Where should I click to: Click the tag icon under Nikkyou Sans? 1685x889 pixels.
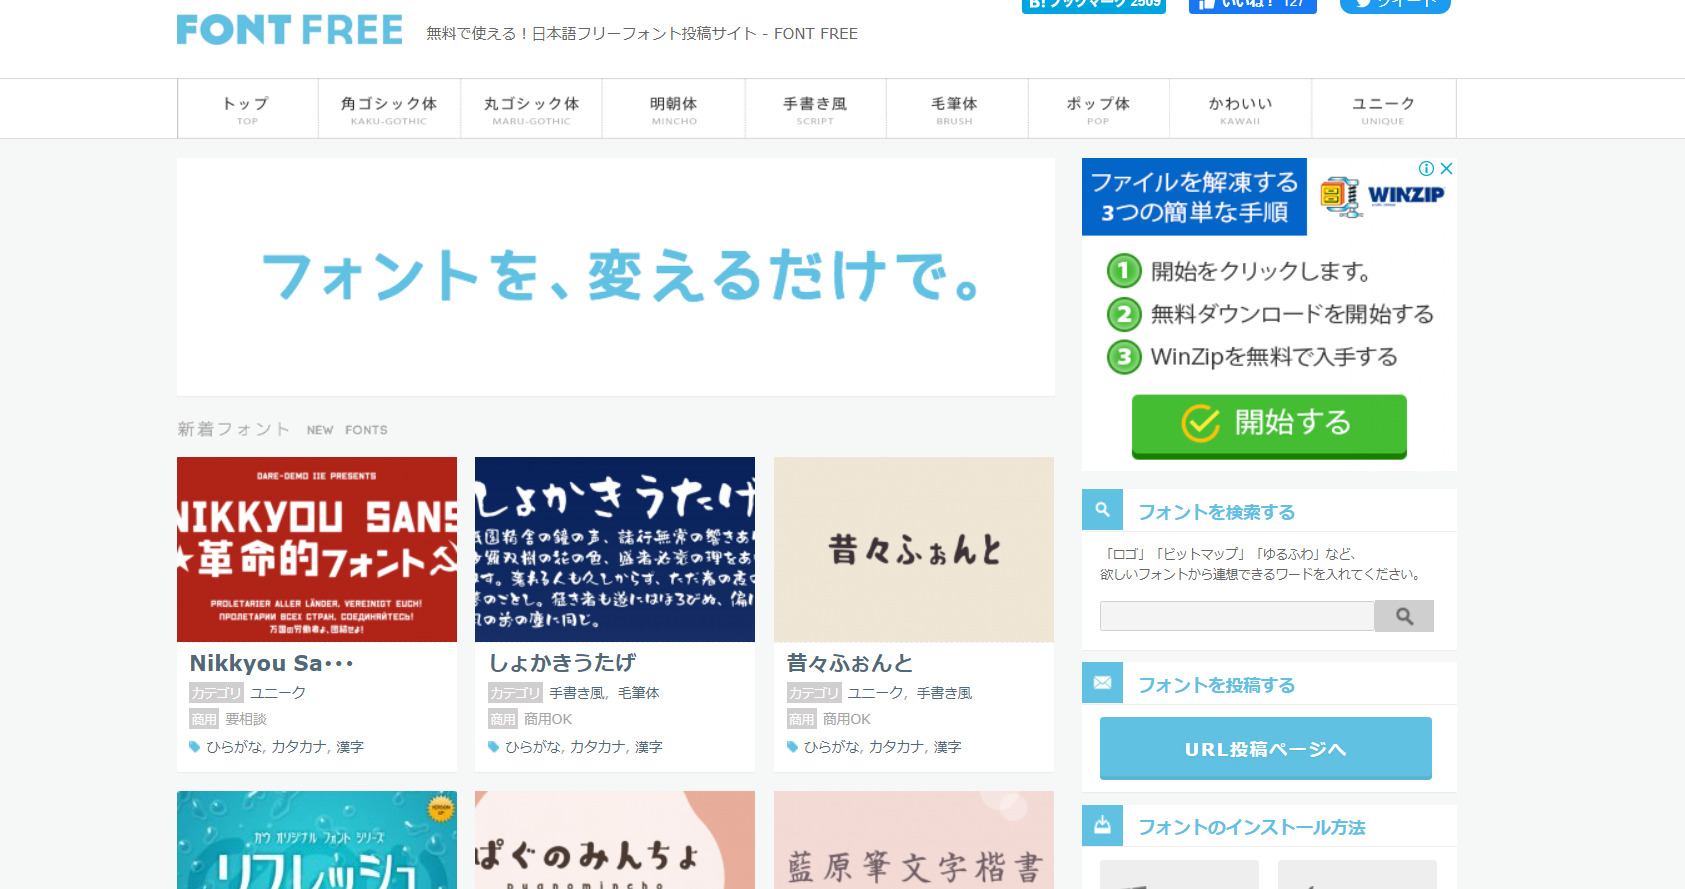click(x=195, y=747)
